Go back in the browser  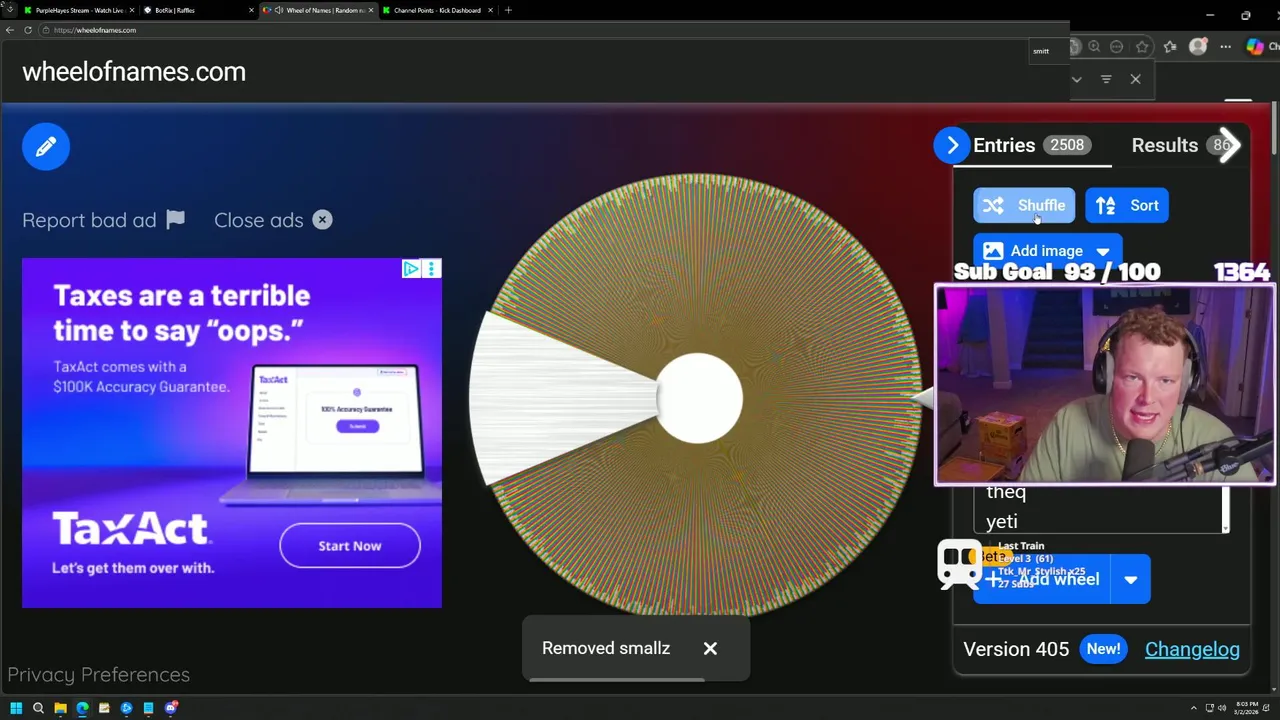pyautogui.click(x=10, y=30)
